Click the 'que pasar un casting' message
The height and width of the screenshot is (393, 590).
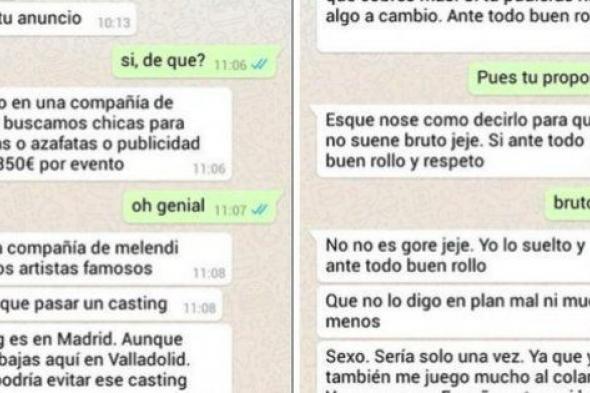111,305
